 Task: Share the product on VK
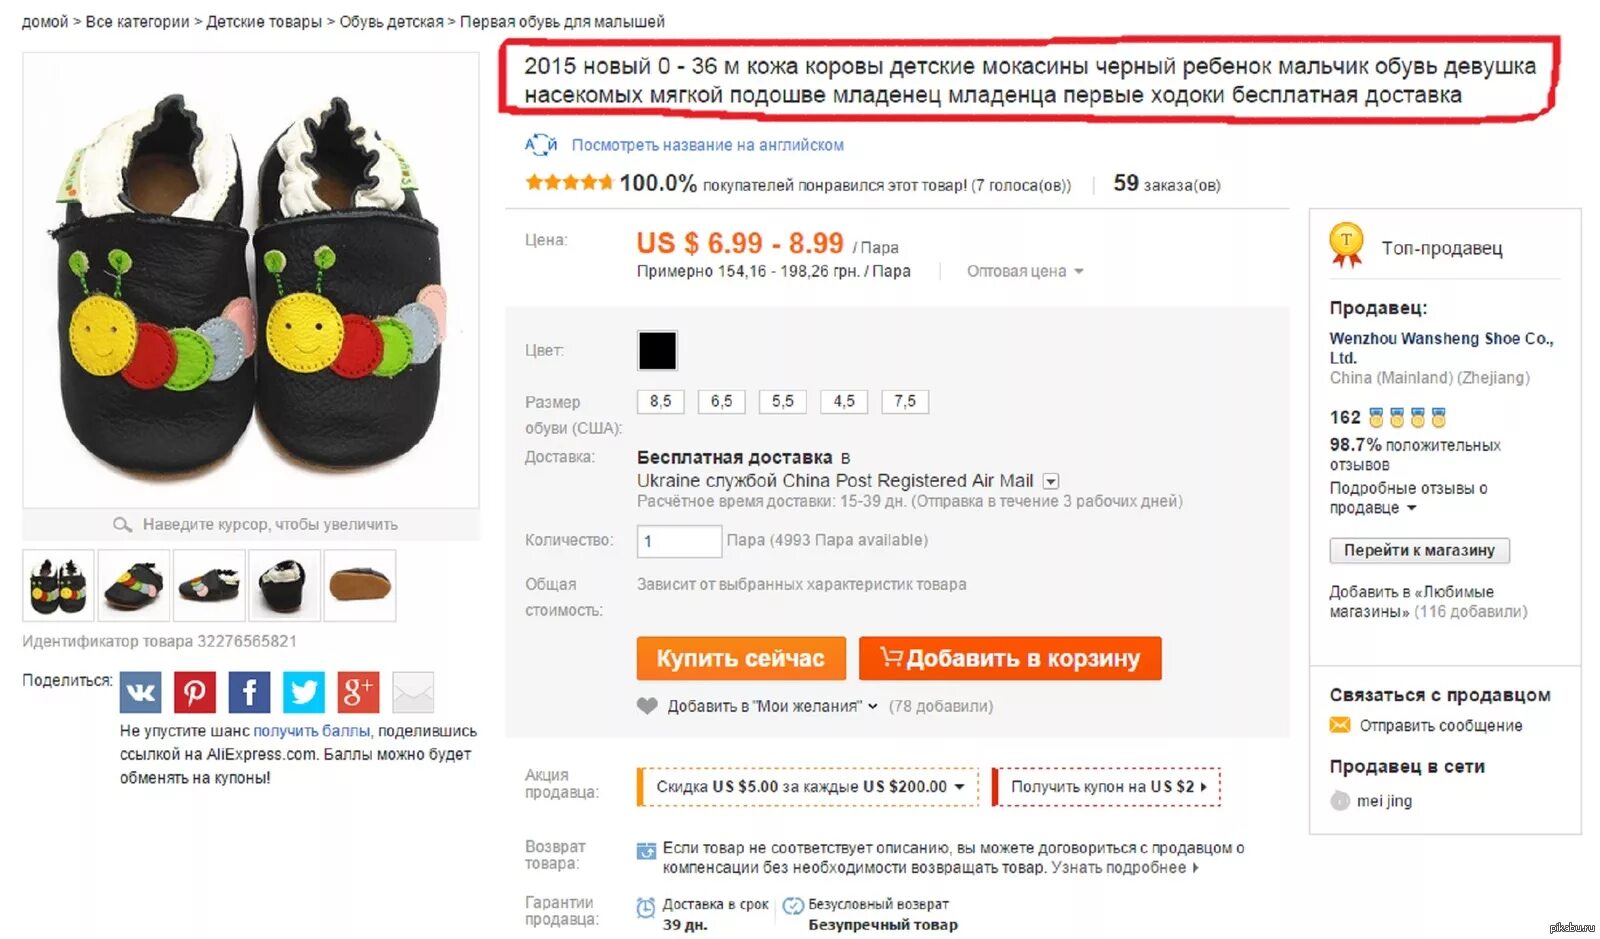(x=140, y=692)
